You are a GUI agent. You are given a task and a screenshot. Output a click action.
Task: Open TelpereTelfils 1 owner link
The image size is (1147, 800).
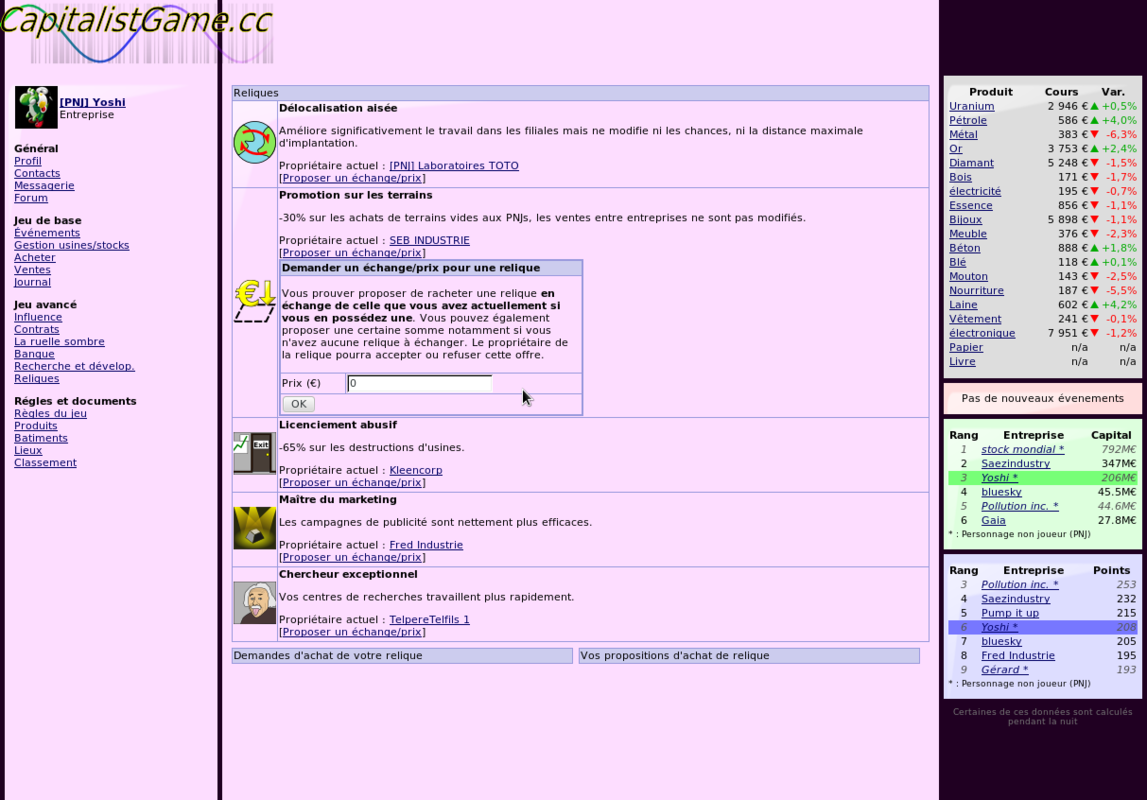pyautogui.click(x=429, y=619)
